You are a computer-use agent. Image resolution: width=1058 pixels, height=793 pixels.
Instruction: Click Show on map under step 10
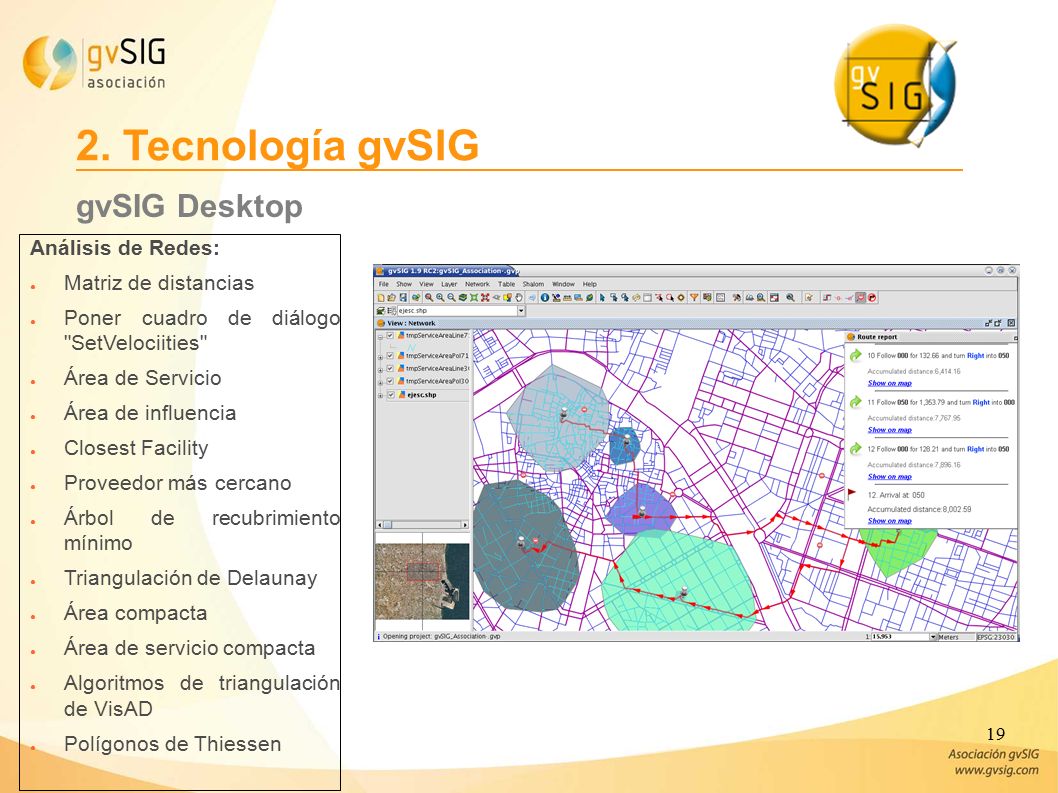click(889, 383)
